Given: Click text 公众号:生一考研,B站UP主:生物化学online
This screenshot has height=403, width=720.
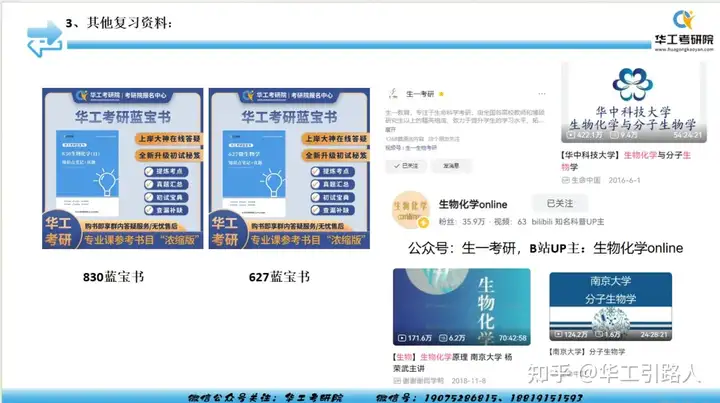Looking at the screenshot, I should click(x=546, y=248).
